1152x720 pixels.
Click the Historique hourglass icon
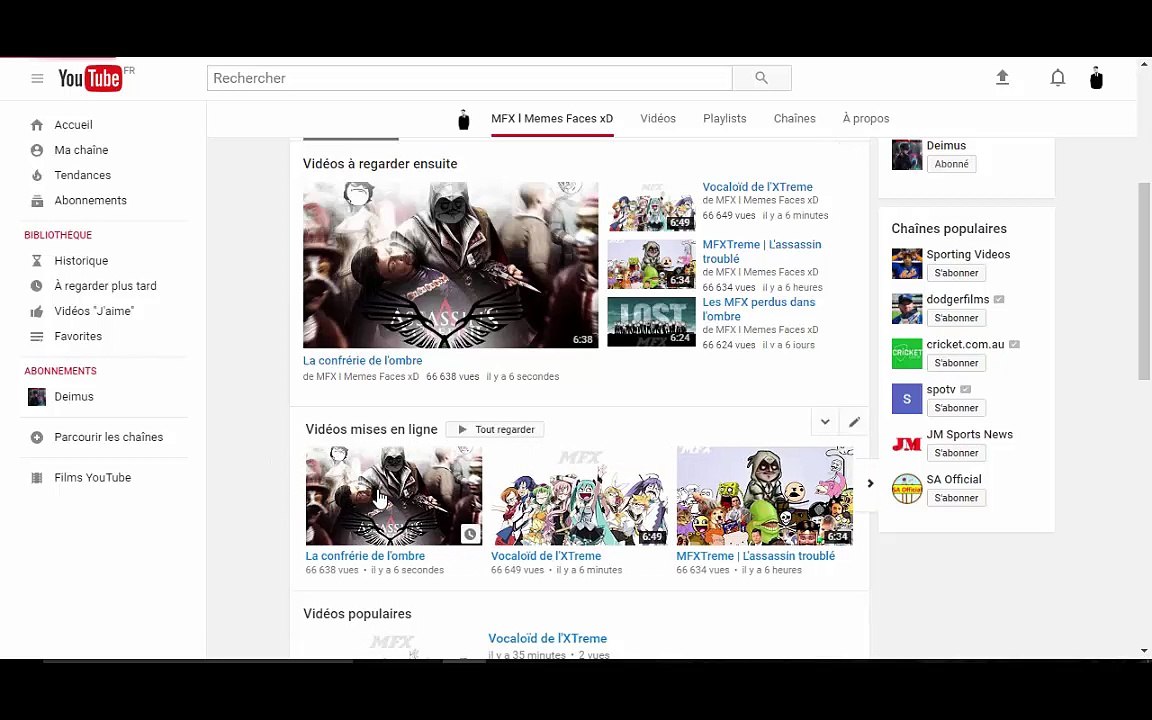coord(37,261)
